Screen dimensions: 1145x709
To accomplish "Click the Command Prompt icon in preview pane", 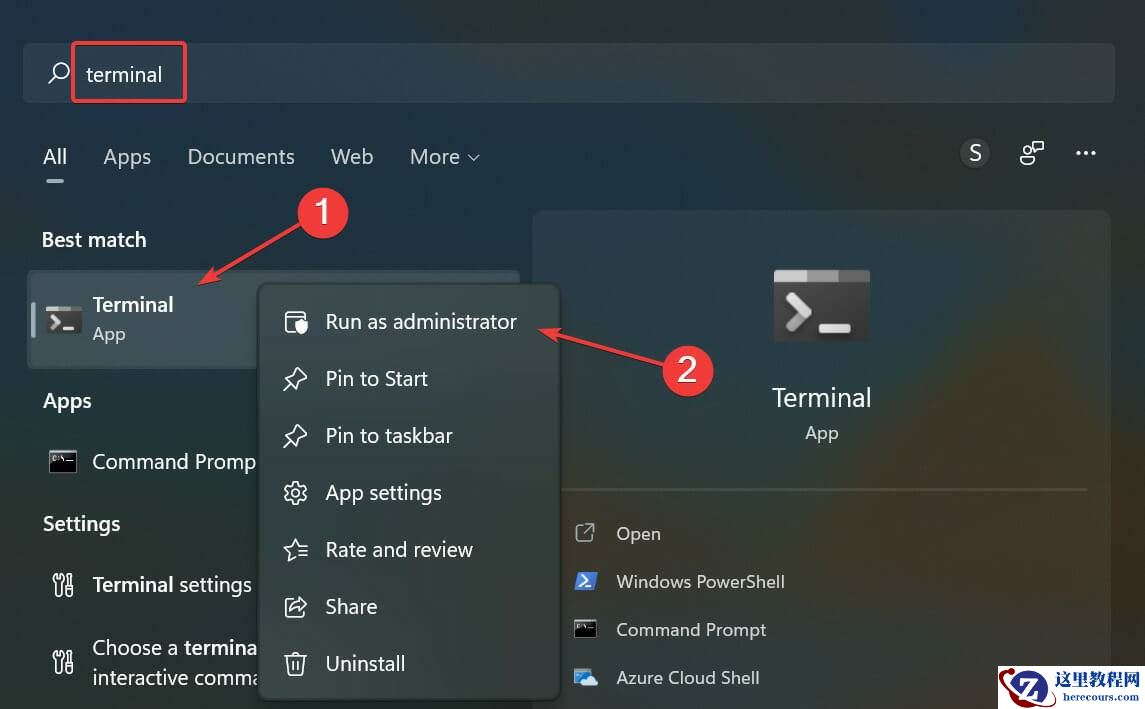I will pos(585,629).
